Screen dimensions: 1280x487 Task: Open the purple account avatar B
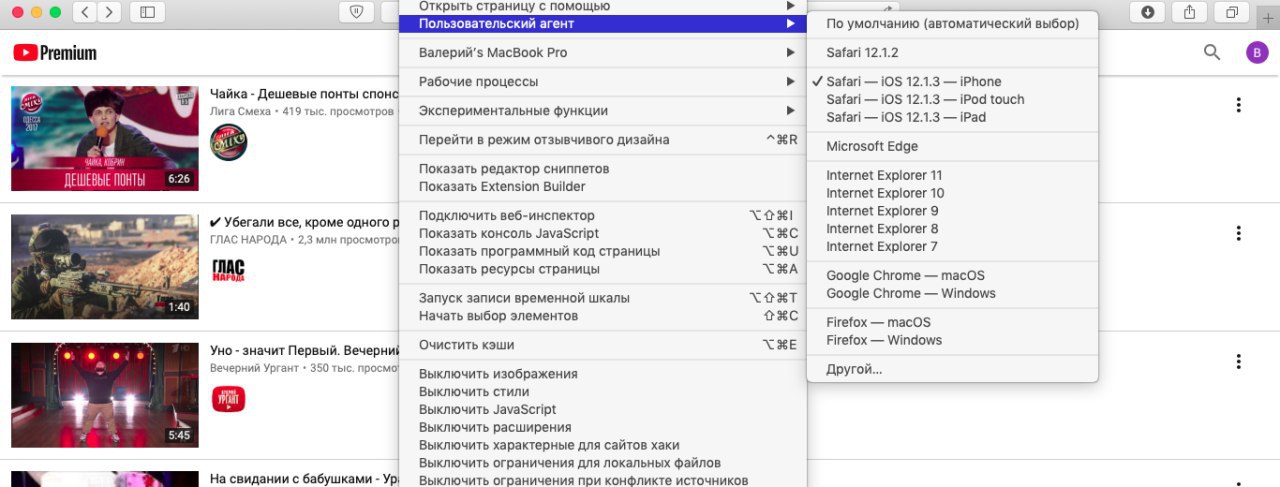(1257, 53)
